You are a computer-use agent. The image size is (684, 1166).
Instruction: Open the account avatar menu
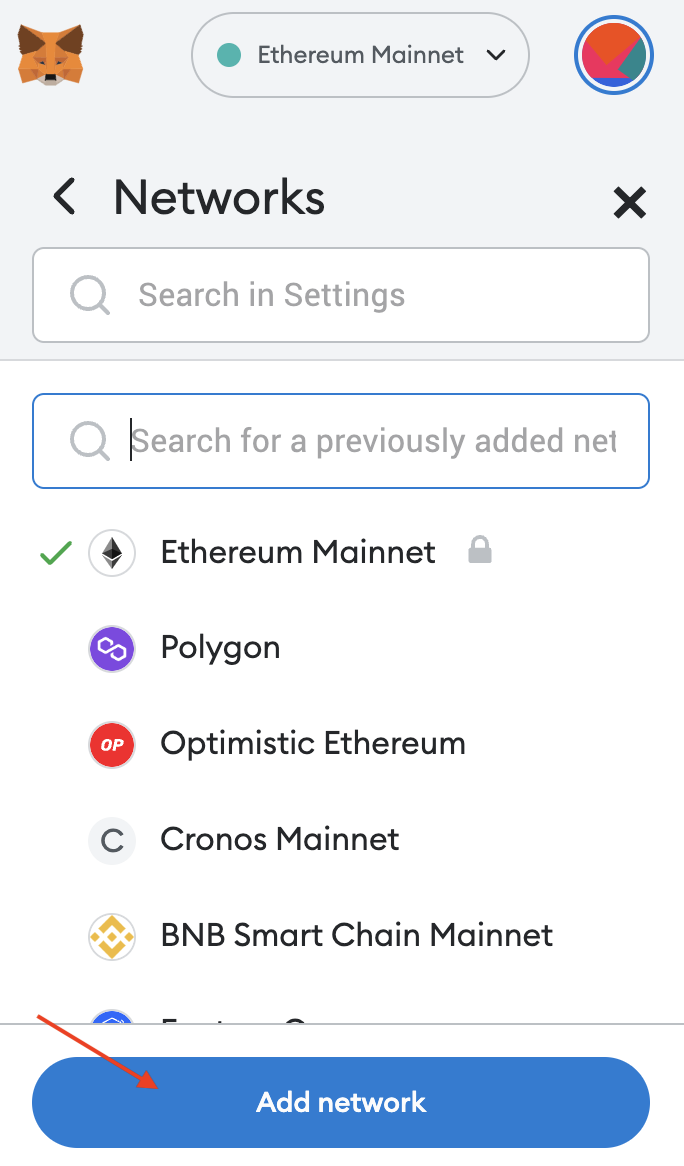tap(614, 57)
